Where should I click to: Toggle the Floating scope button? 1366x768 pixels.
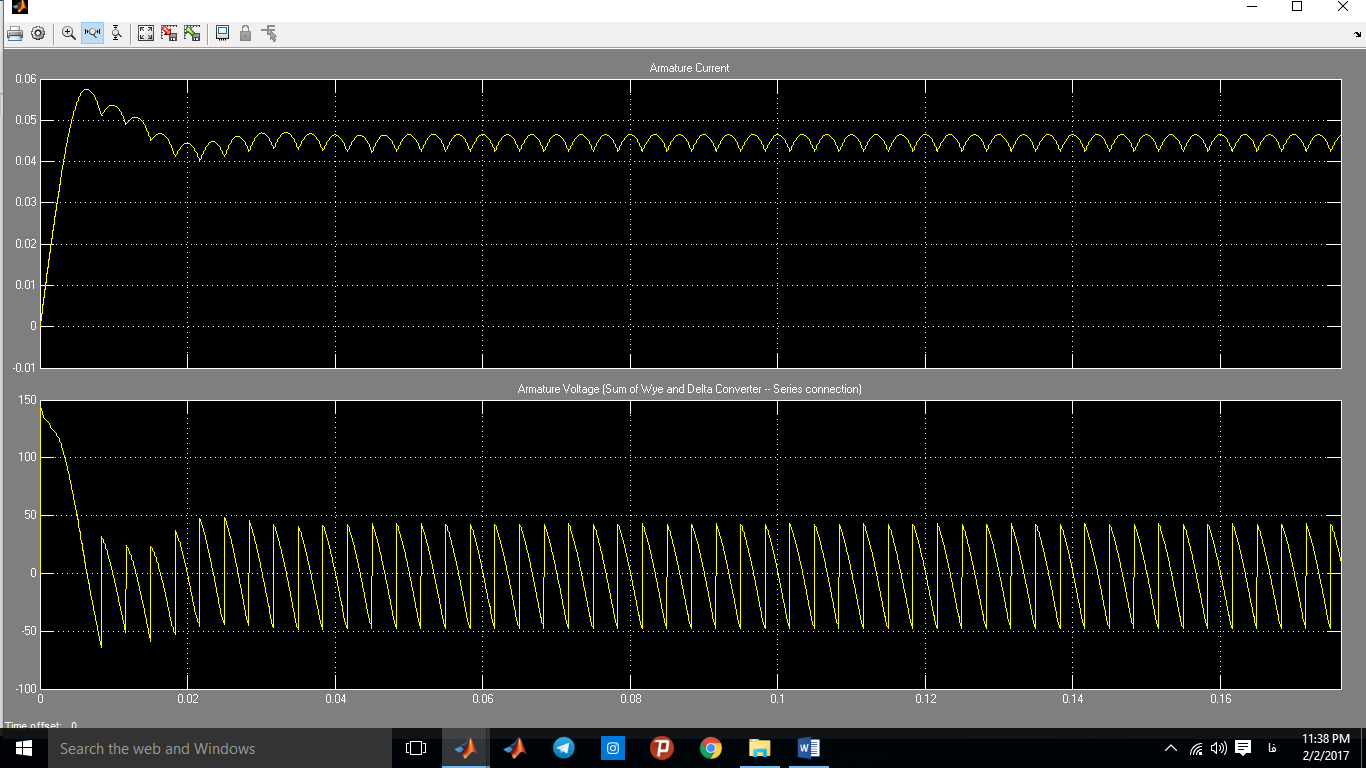tap(222, 33)
